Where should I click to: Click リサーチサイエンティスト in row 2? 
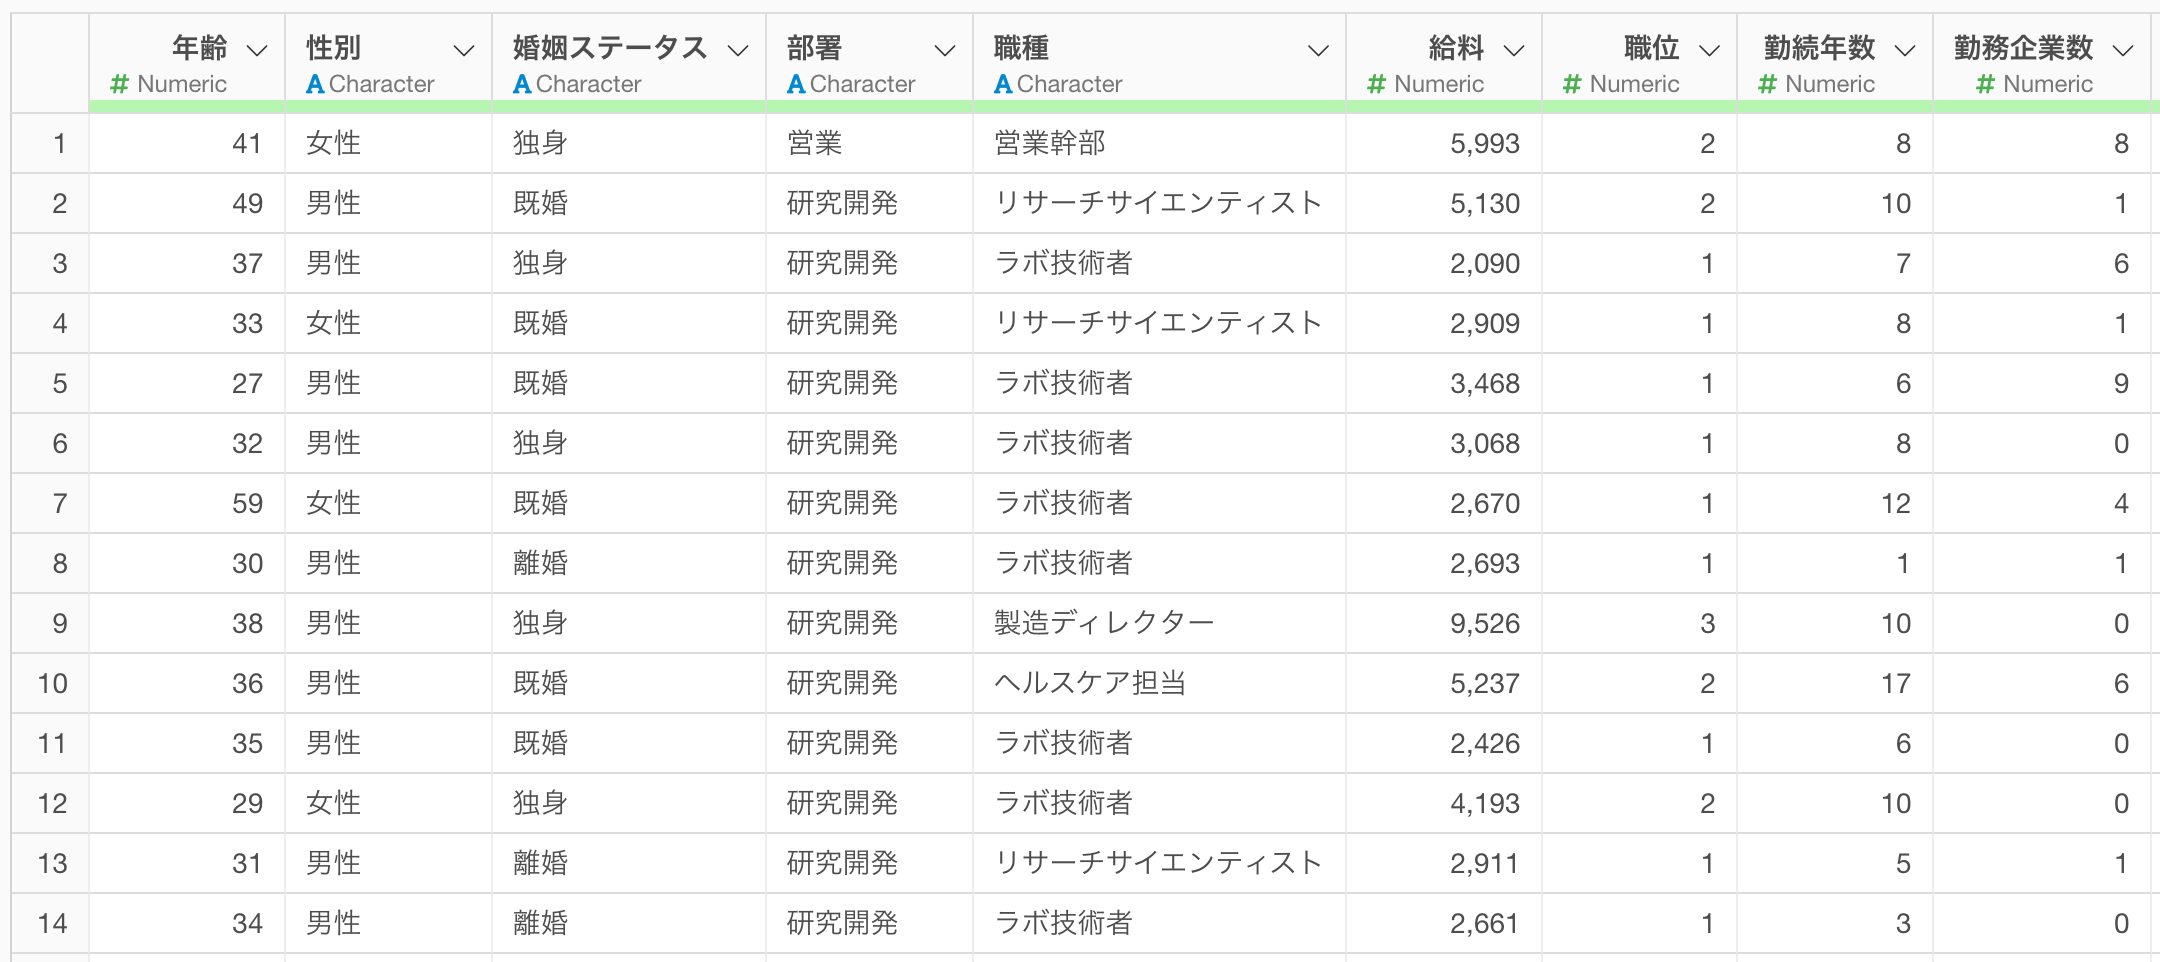pyautogui.click(x=1158, y=203)
